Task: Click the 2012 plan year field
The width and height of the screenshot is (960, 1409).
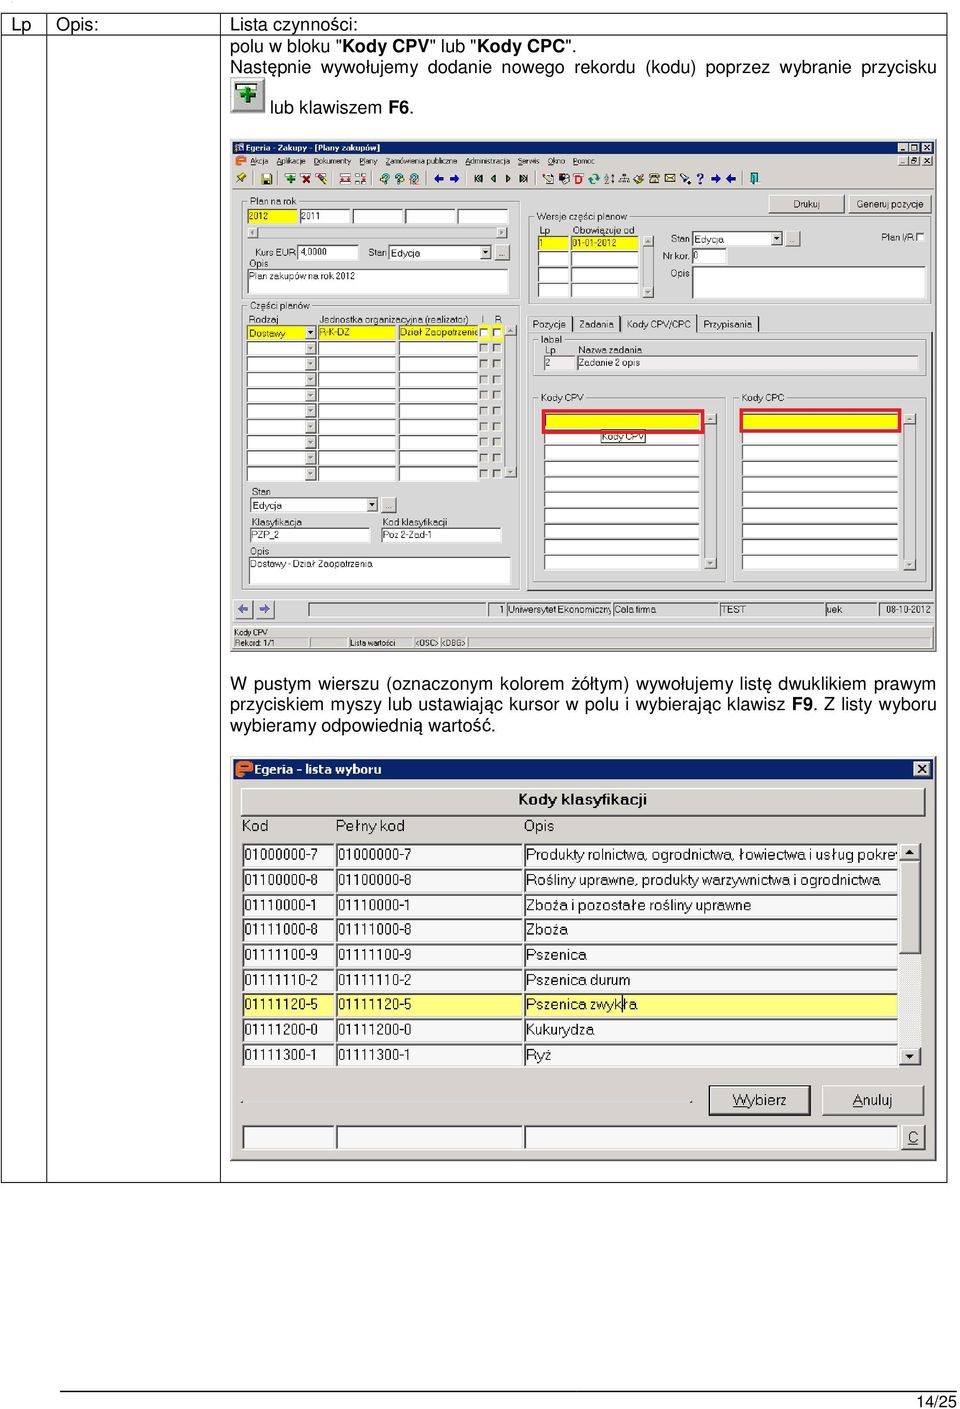Action: [x=272, y=216]
